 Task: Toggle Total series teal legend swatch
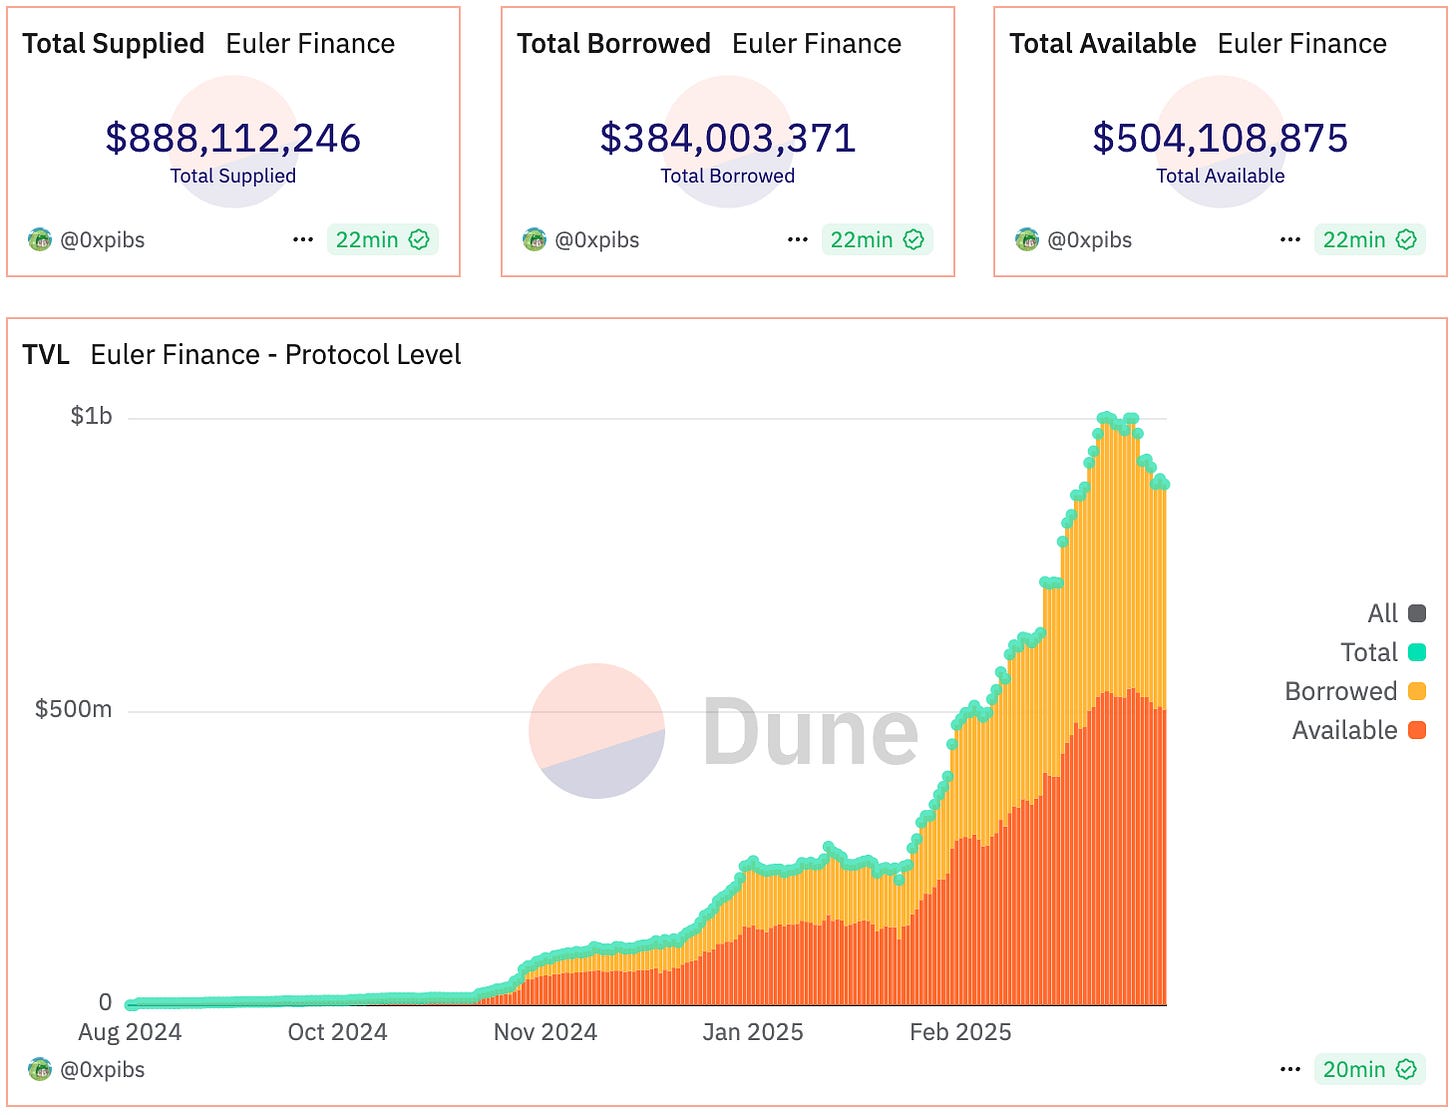[1417, 652]
